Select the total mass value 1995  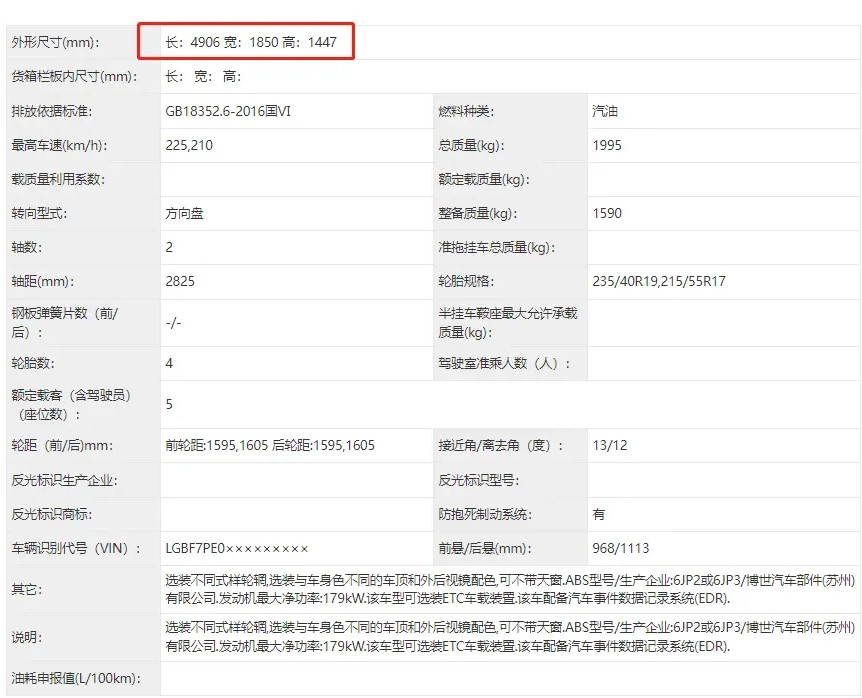[x=606, y=145]
